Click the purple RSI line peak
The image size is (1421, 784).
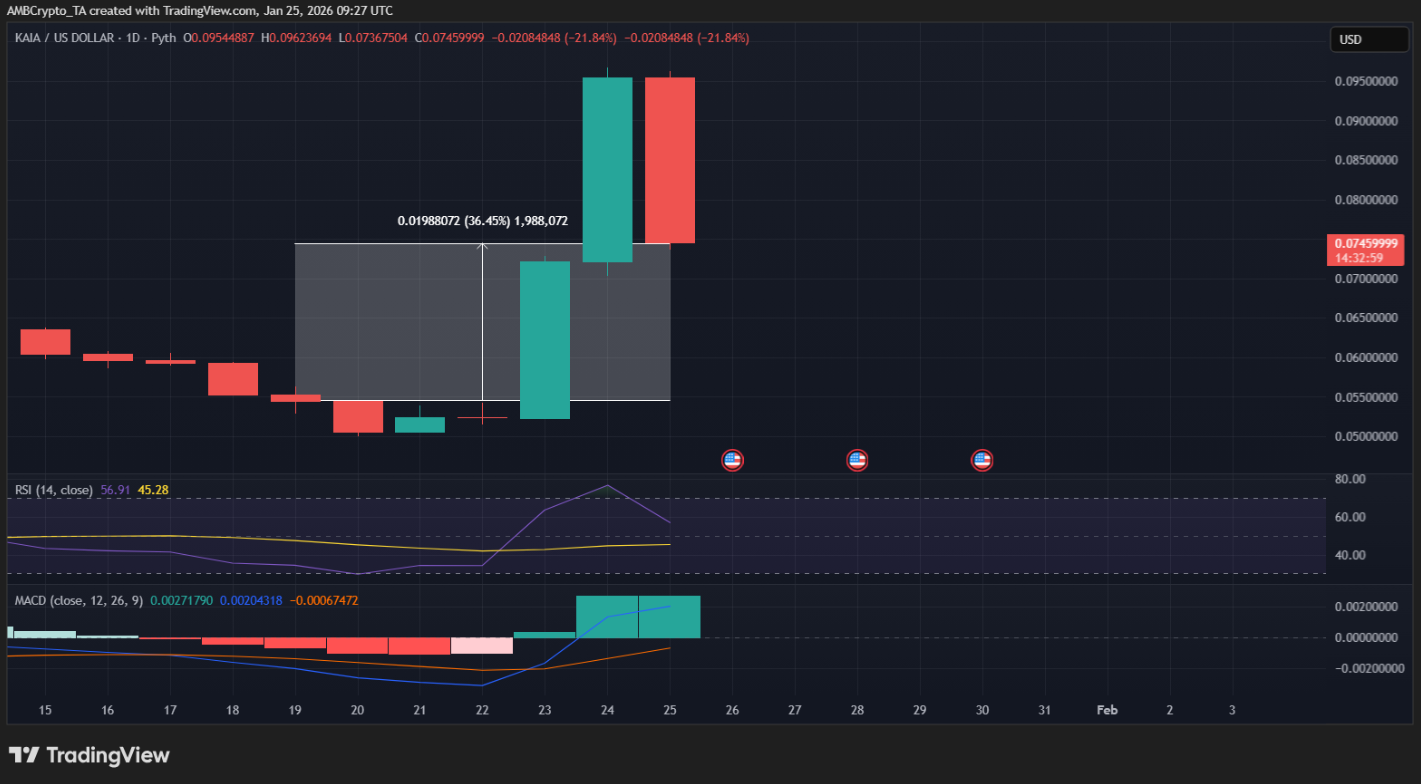click(607, 486)
